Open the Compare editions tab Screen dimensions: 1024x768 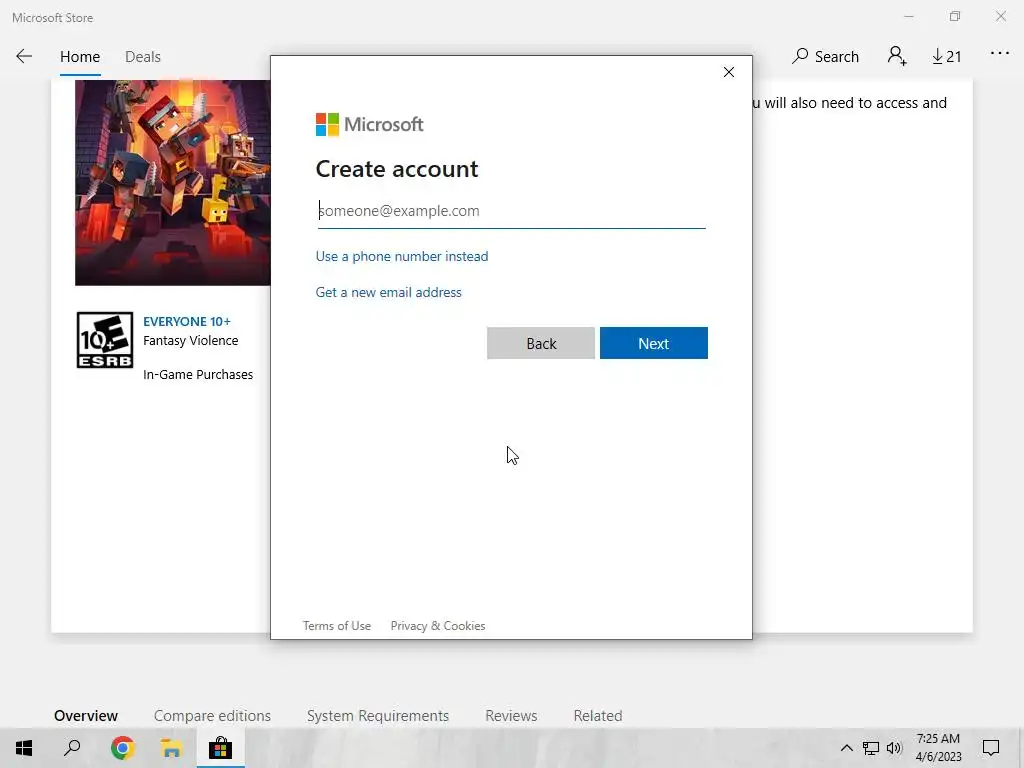(212, 716)
